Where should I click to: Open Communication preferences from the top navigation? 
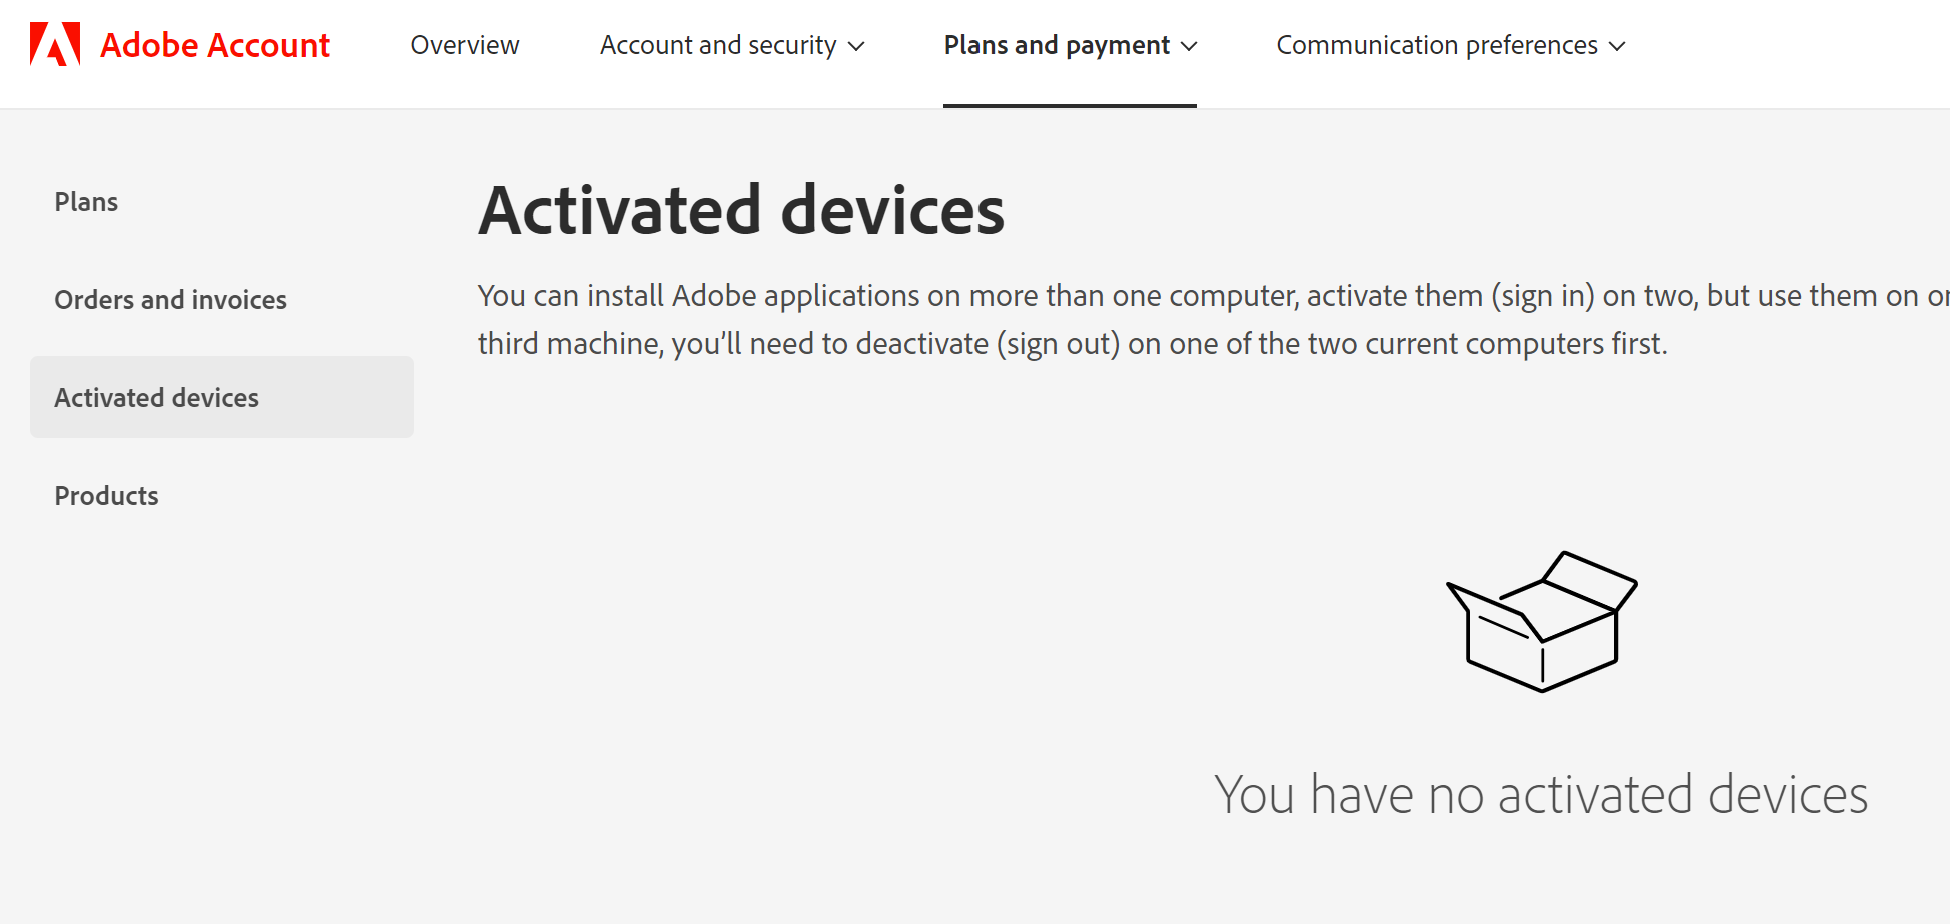point(1437,45)
